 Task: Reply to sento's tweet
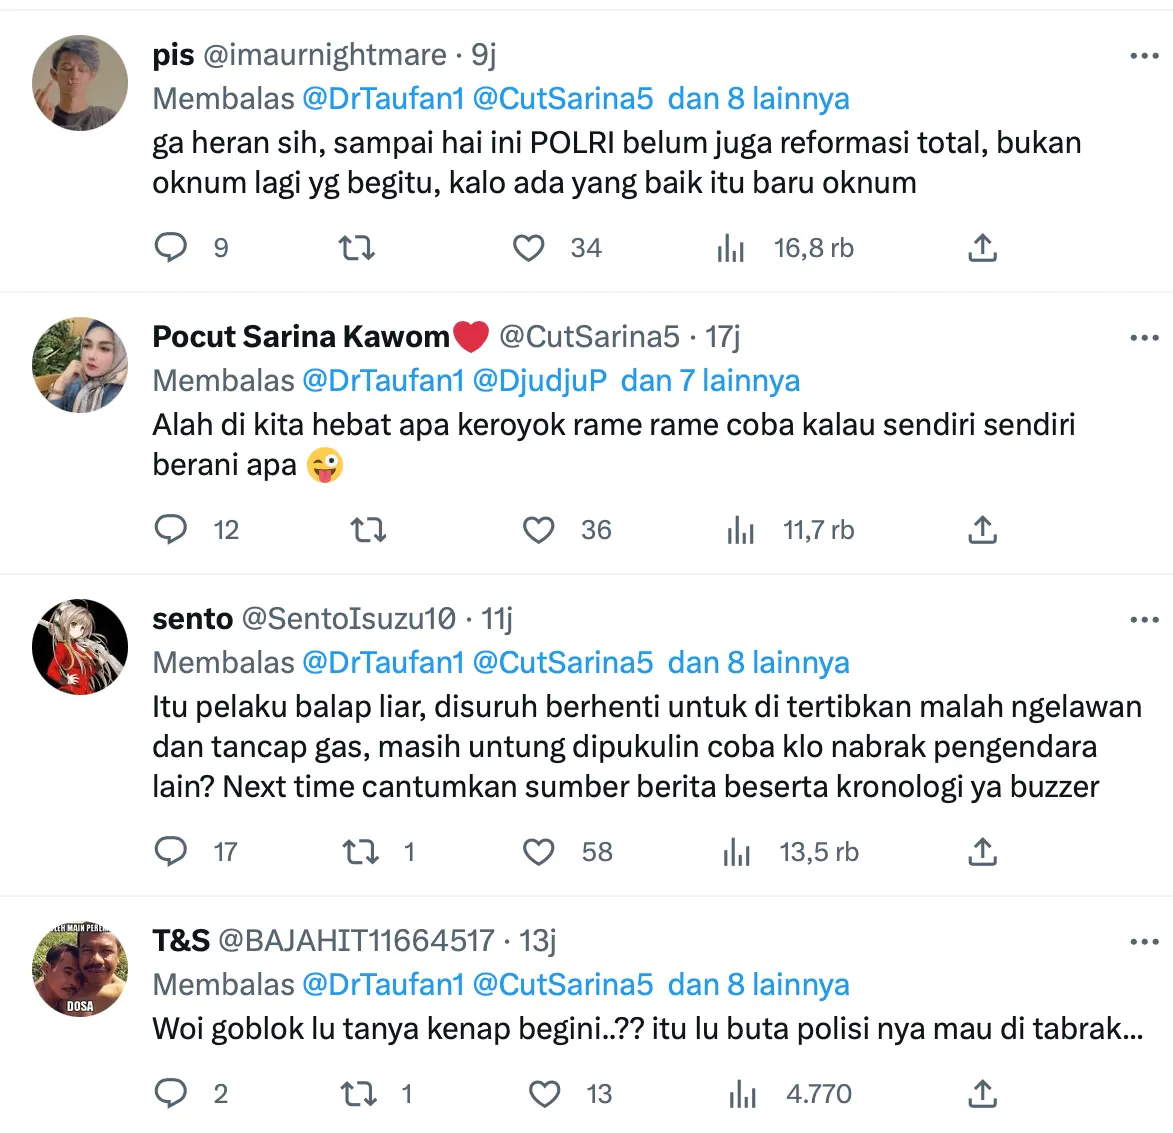click(x=171, y=851)
